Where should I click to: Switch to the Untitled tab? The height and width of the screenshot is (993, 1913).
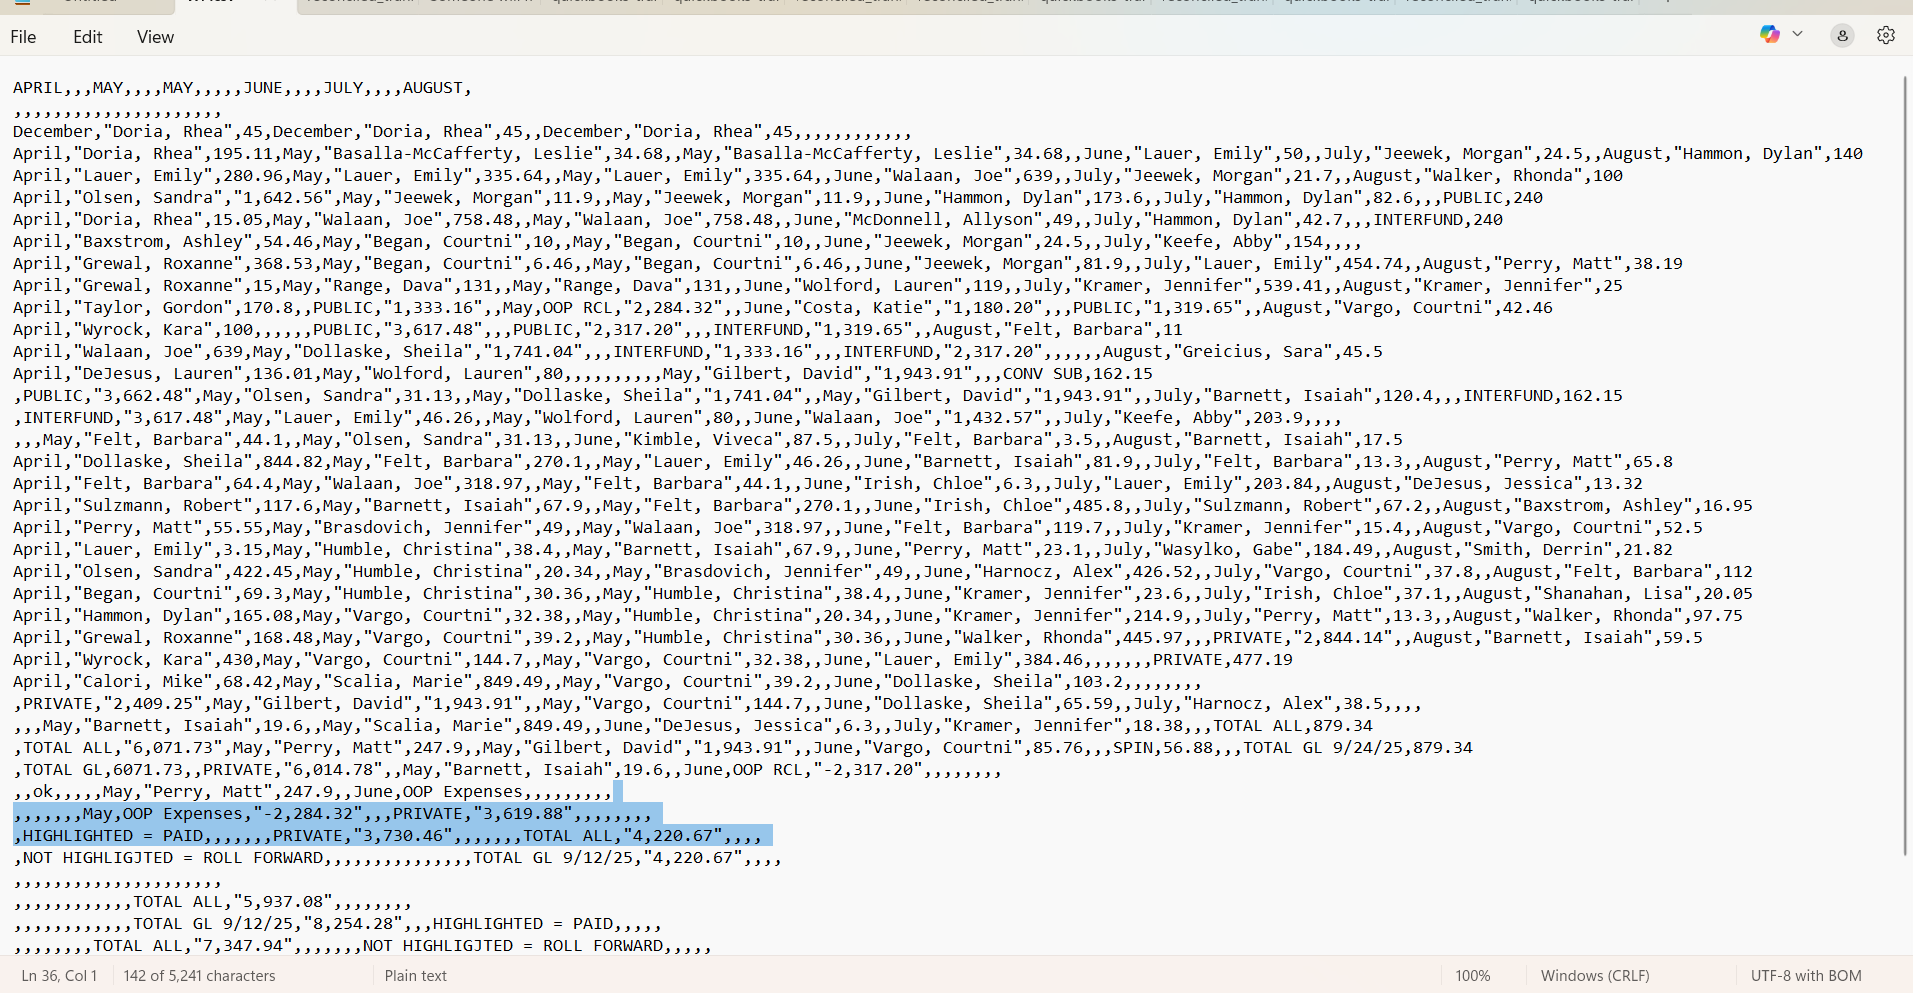point(90,4)
